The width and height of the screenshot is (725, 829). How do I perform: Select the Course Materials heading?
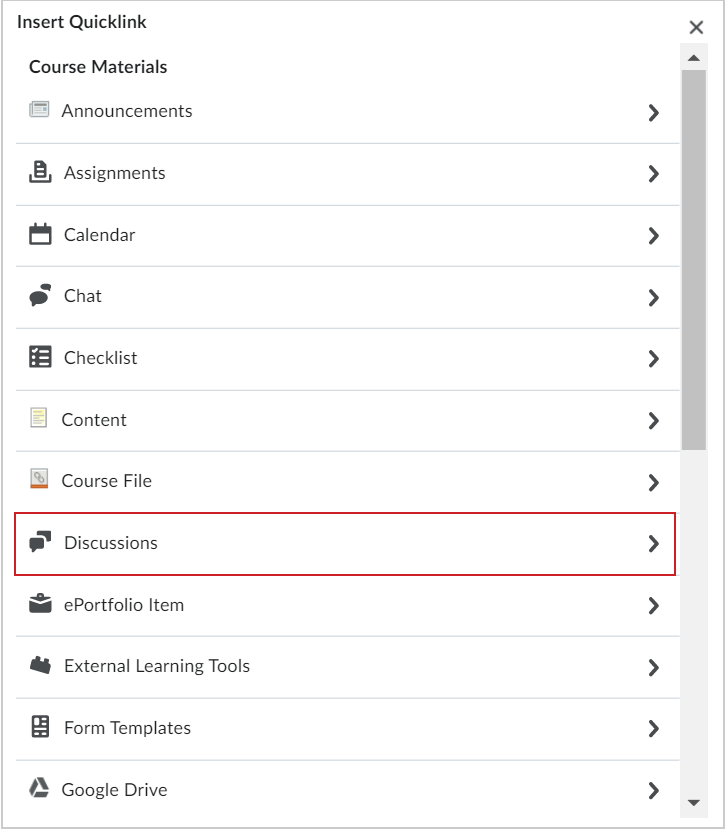pyautogui.click(x=97, y=66)
